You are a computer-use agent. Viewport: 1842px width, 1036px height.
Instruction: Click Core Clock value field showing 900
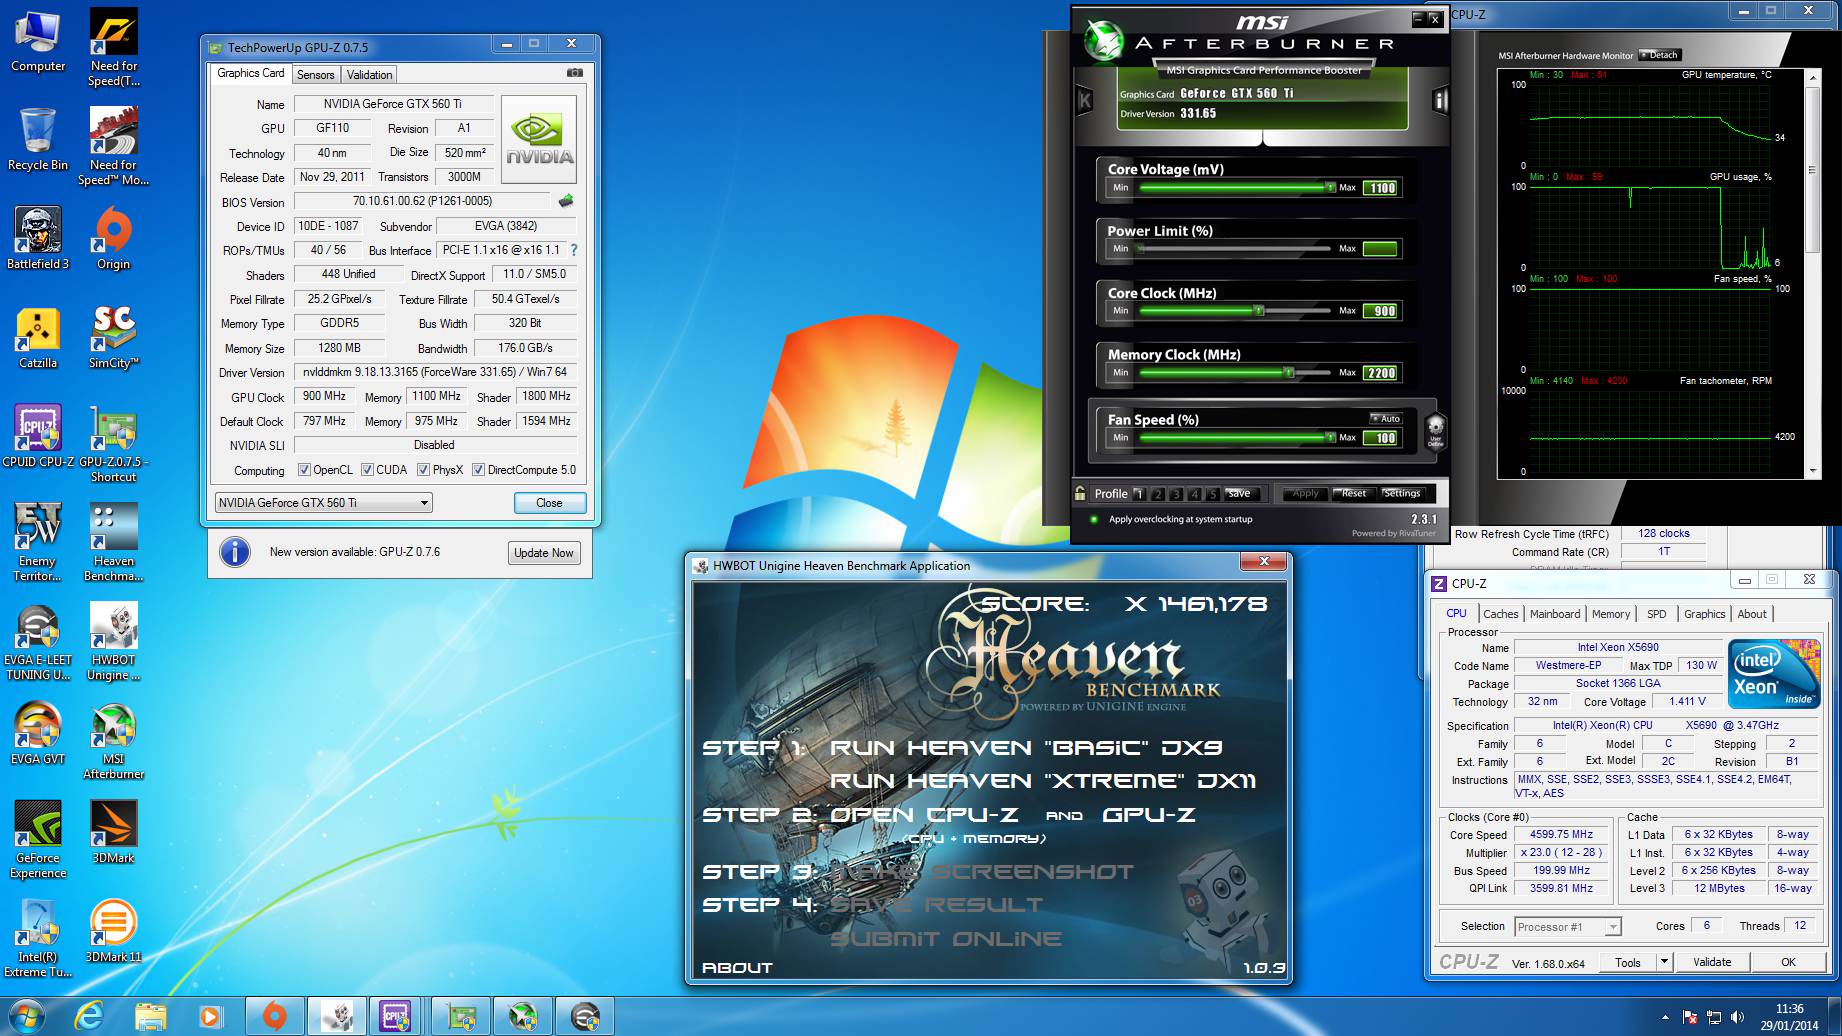[x=1381, y=311]
